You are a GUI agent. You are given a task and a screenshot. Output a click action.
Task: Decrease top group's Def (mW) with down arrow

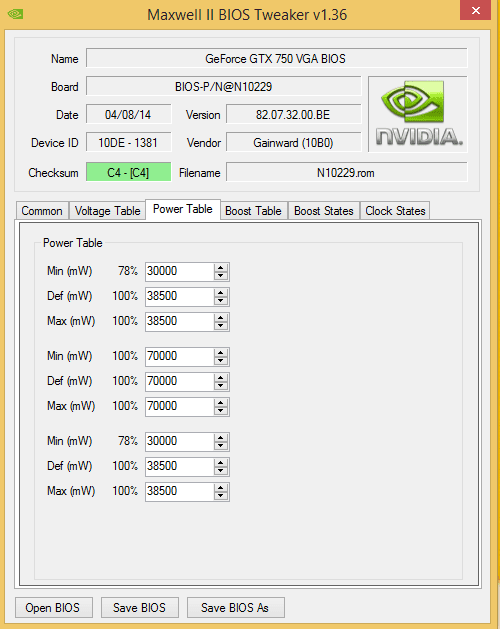click(221, 300)
